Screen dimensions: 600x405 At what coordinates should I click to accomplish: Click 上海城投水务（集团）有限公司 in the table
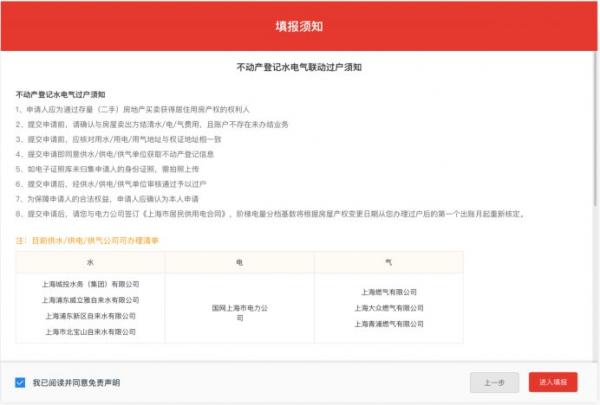click(90, 284)
